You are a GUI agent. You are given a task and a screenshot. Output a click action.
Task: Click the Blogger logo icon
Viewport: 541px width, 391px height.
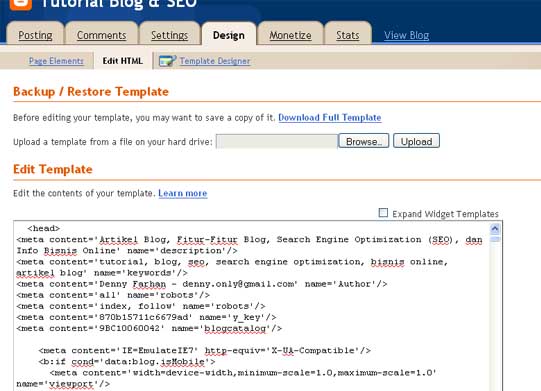click(x=21, y=4)
